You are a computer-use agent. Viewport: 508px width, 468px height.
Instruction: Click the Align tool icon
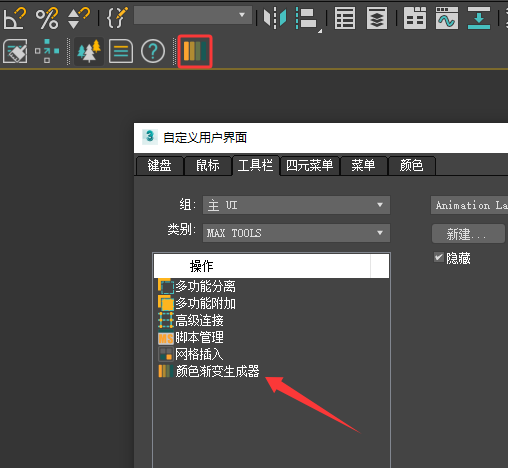307,19
